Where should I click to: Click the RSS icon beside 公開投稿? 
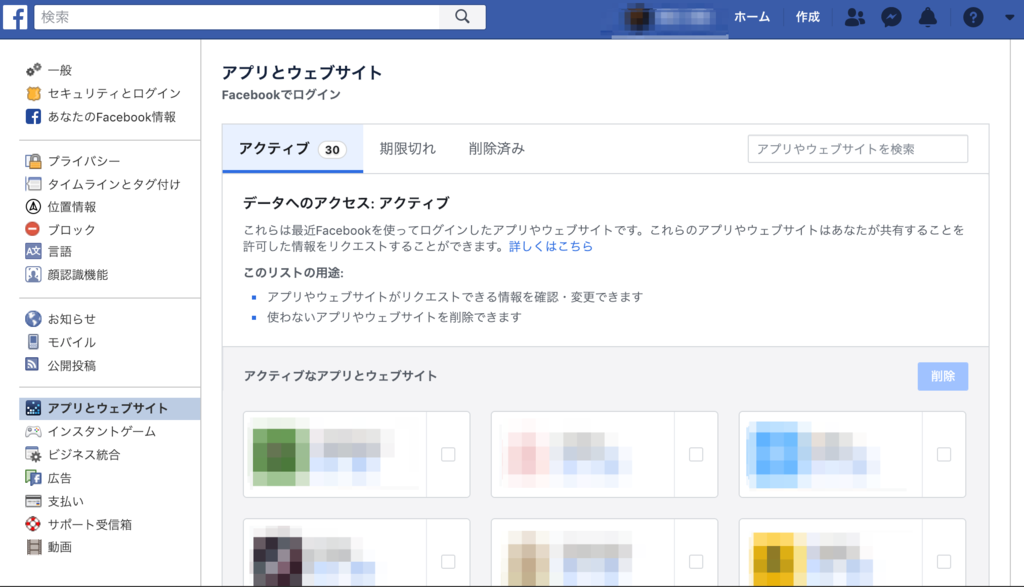(33, 364)
